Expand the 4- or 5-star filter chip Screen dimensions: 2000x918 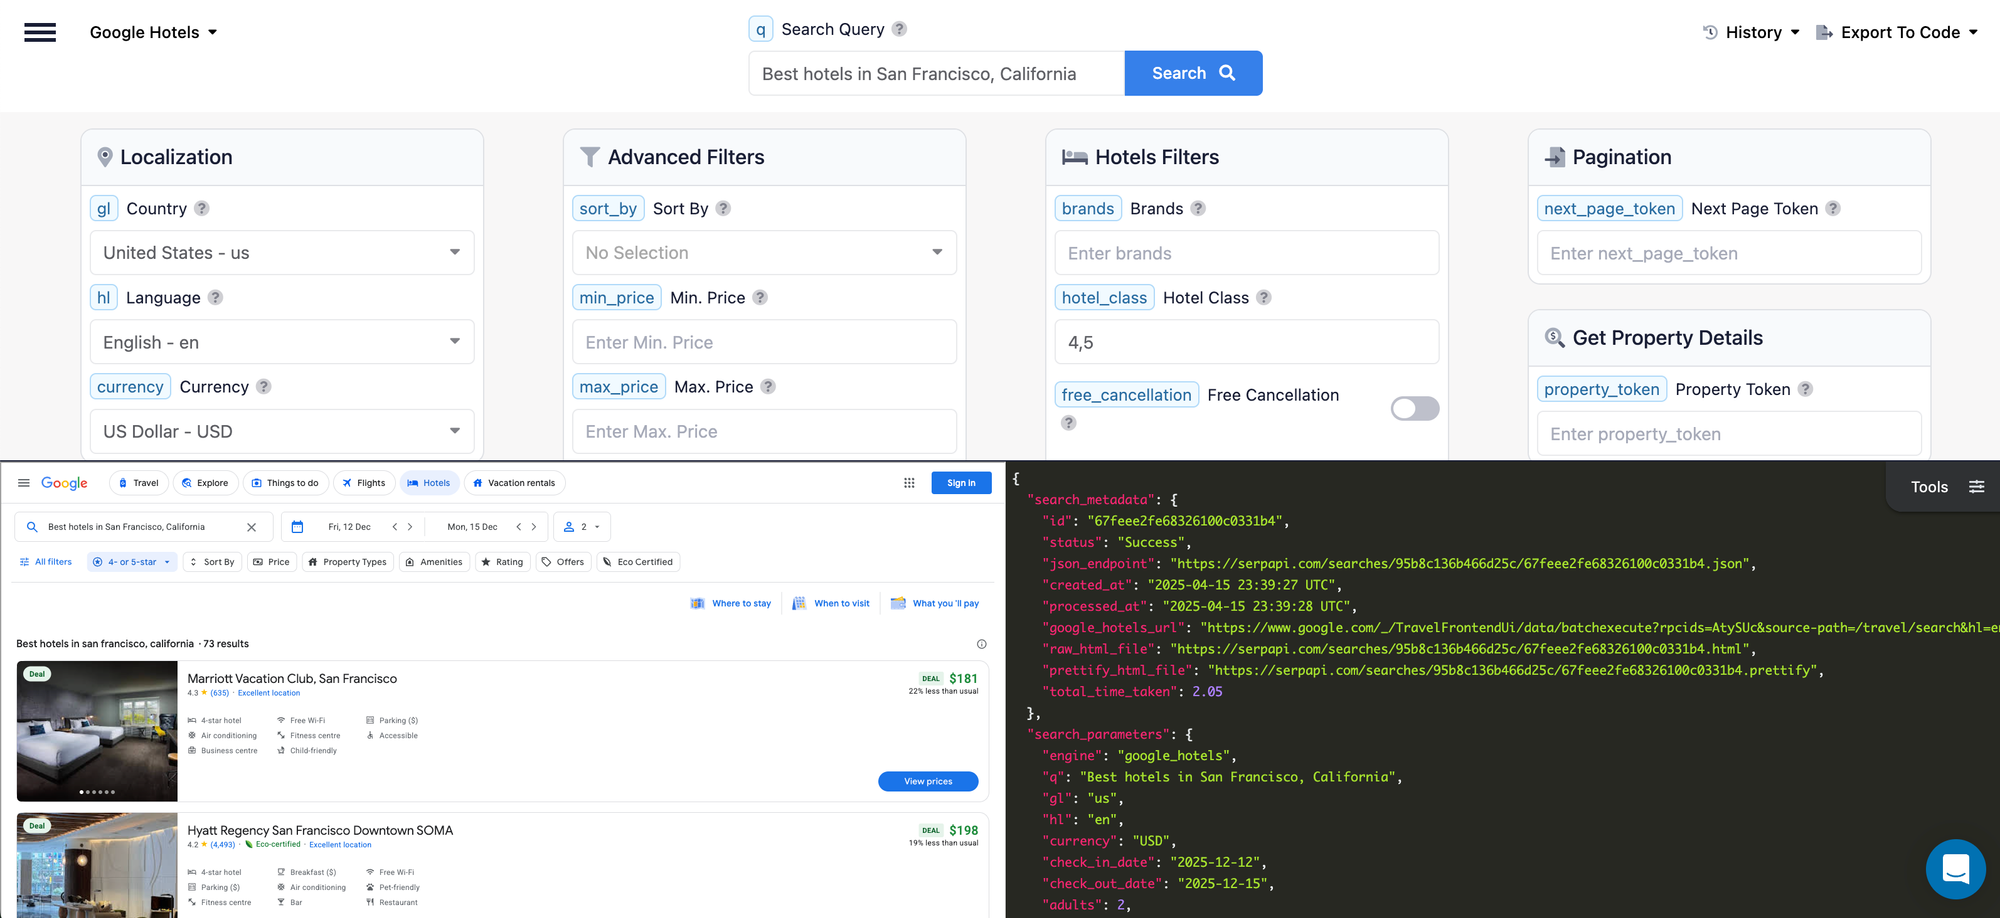click(132, 562)
